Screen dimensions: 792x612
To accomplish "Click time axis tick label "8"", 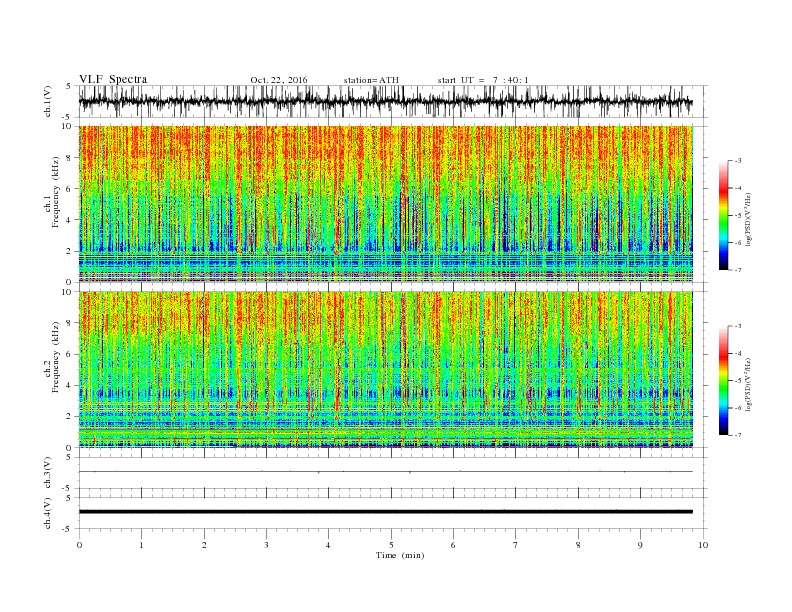I will 578,545.
